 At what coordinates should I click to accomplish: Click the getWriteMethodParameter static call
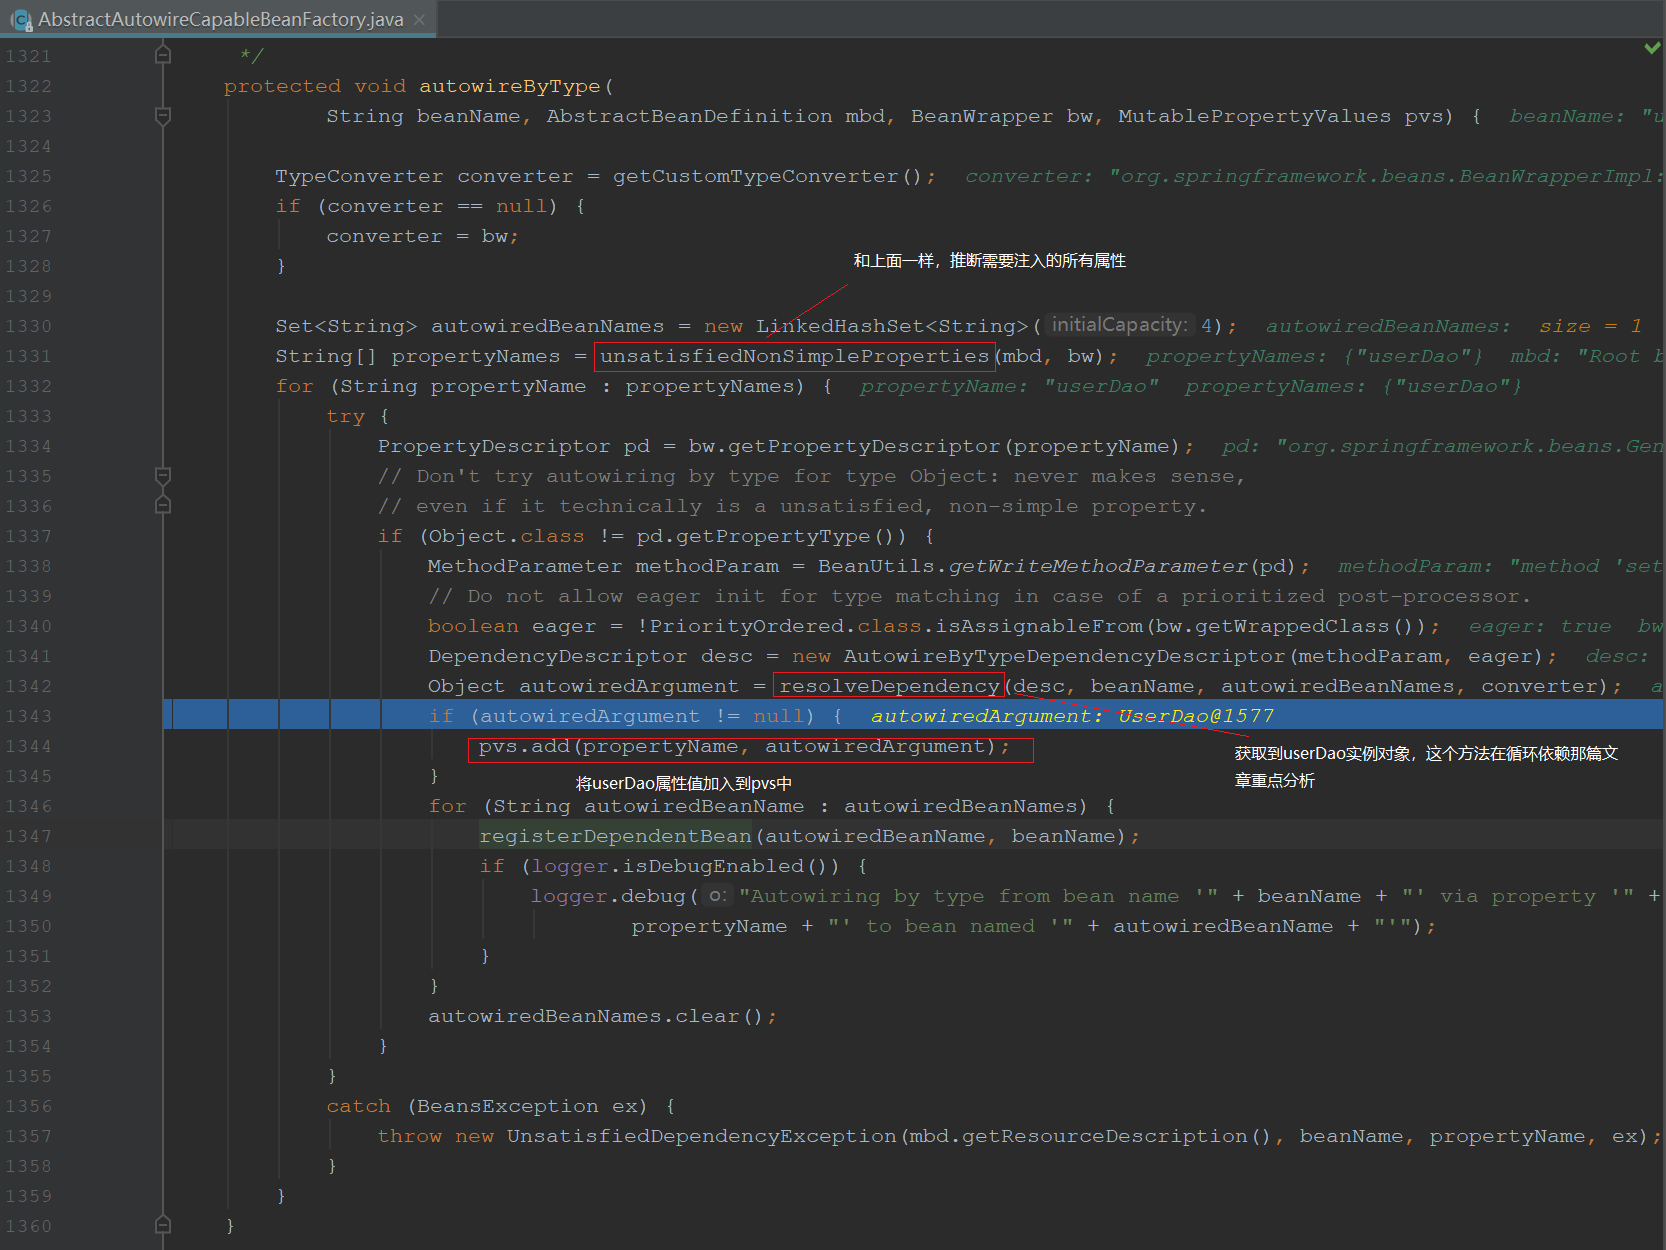coord(1098,566)
